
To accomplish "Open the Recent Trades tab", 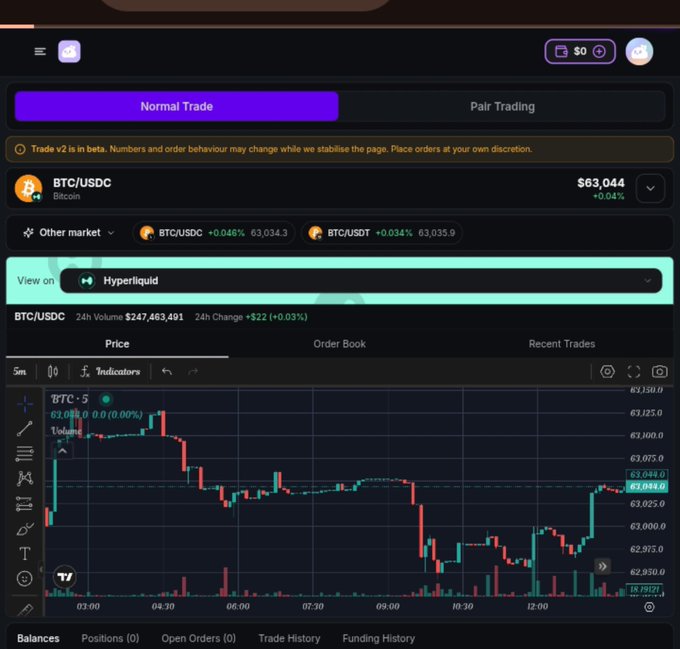I will click(562, 344).
